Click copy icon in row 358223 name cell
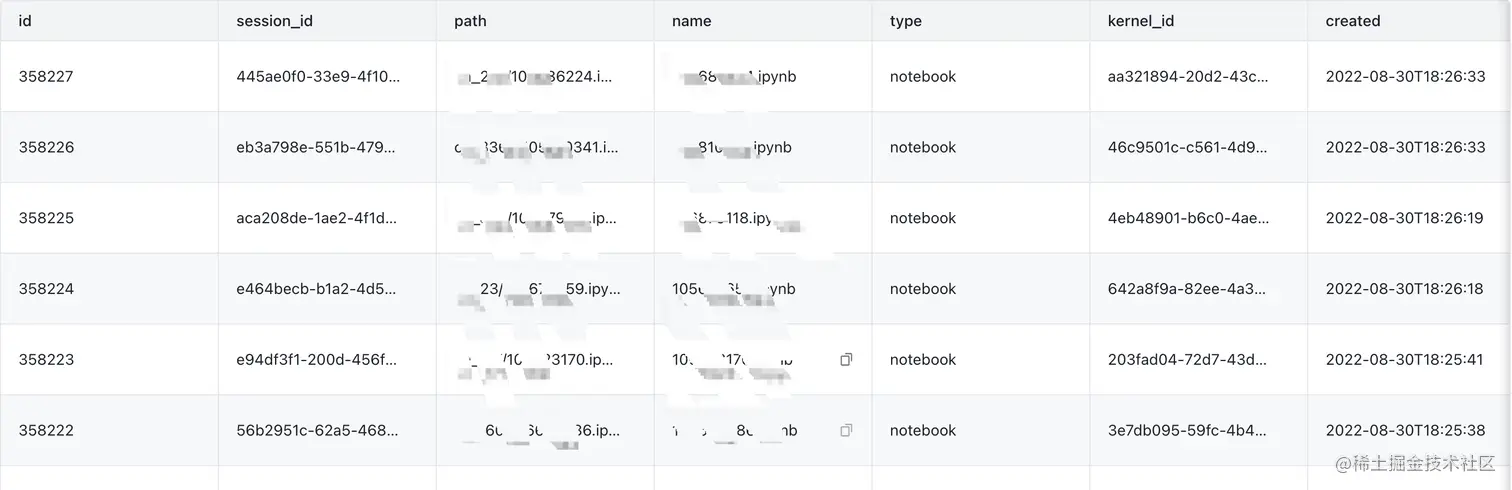Image resolution: width=1512 pixels, height=490 pixels. tap(846, 359)
